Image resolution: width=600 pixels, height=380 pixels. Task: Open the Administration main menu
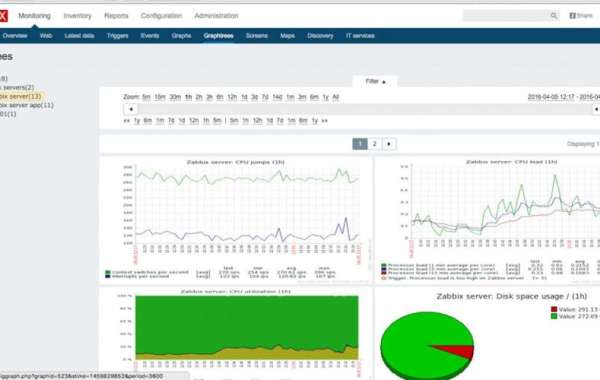216,16
